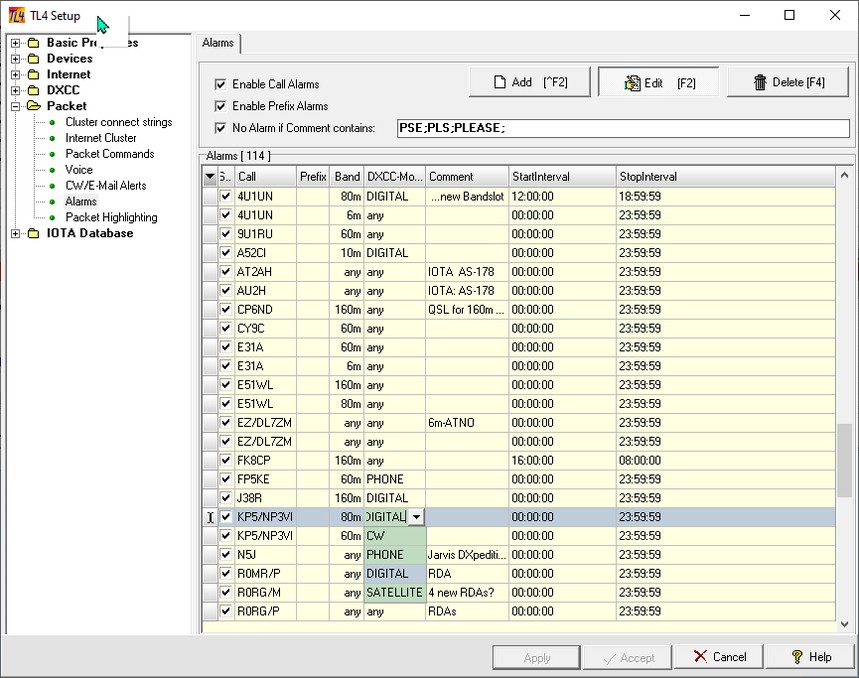Click the scrollbar down arrow of alarms list
Screen dimensions: 859x678
coord(844,624)
